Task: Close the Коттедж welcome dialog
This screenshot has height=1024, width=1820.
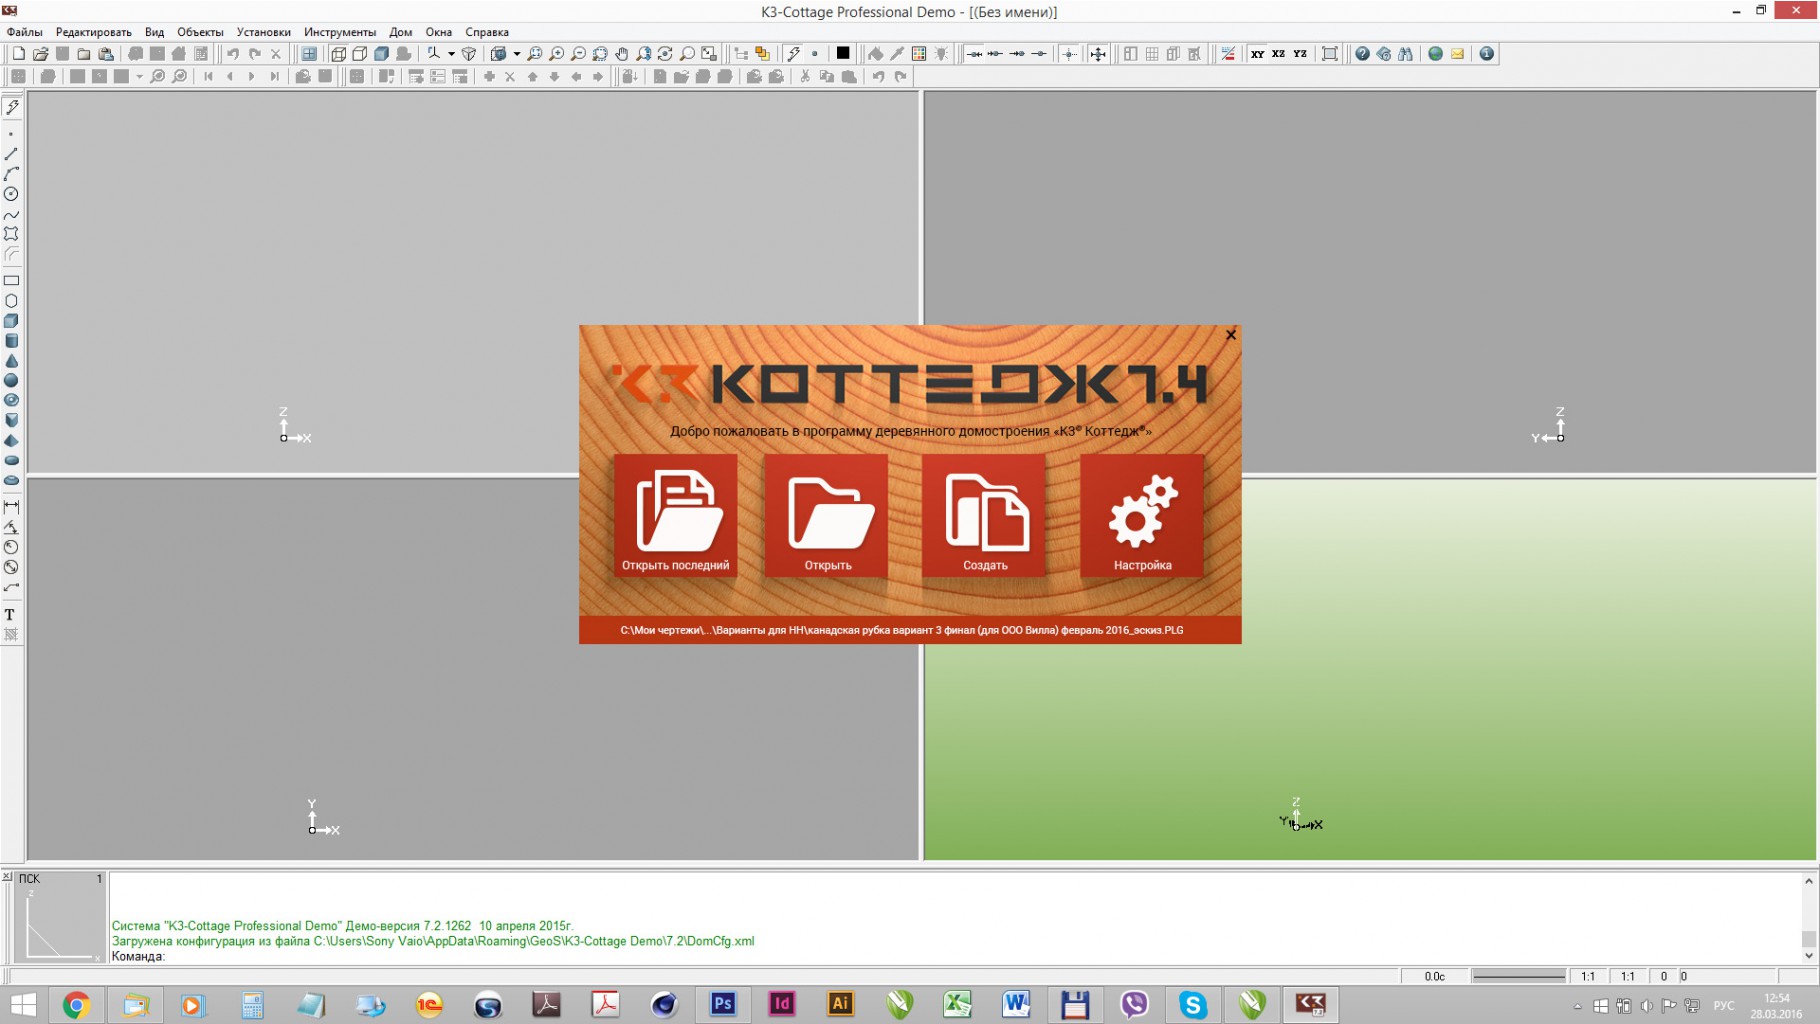Action: pyautogui.click(x=1231, y=335)
